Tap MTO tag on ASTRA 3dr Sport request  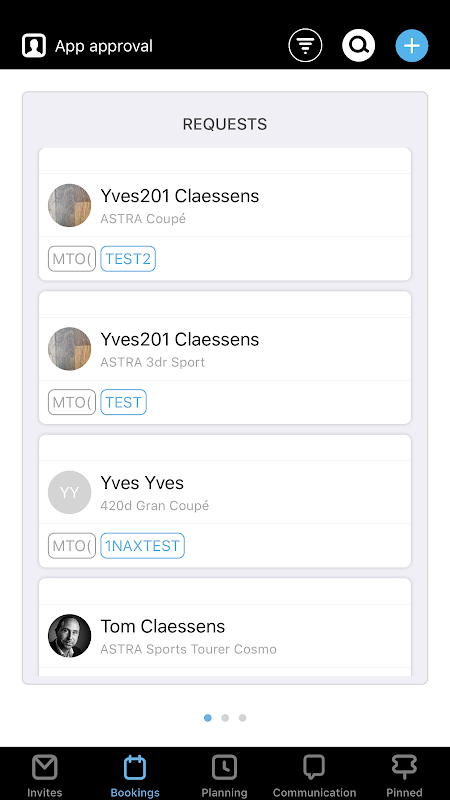(72, 402)
